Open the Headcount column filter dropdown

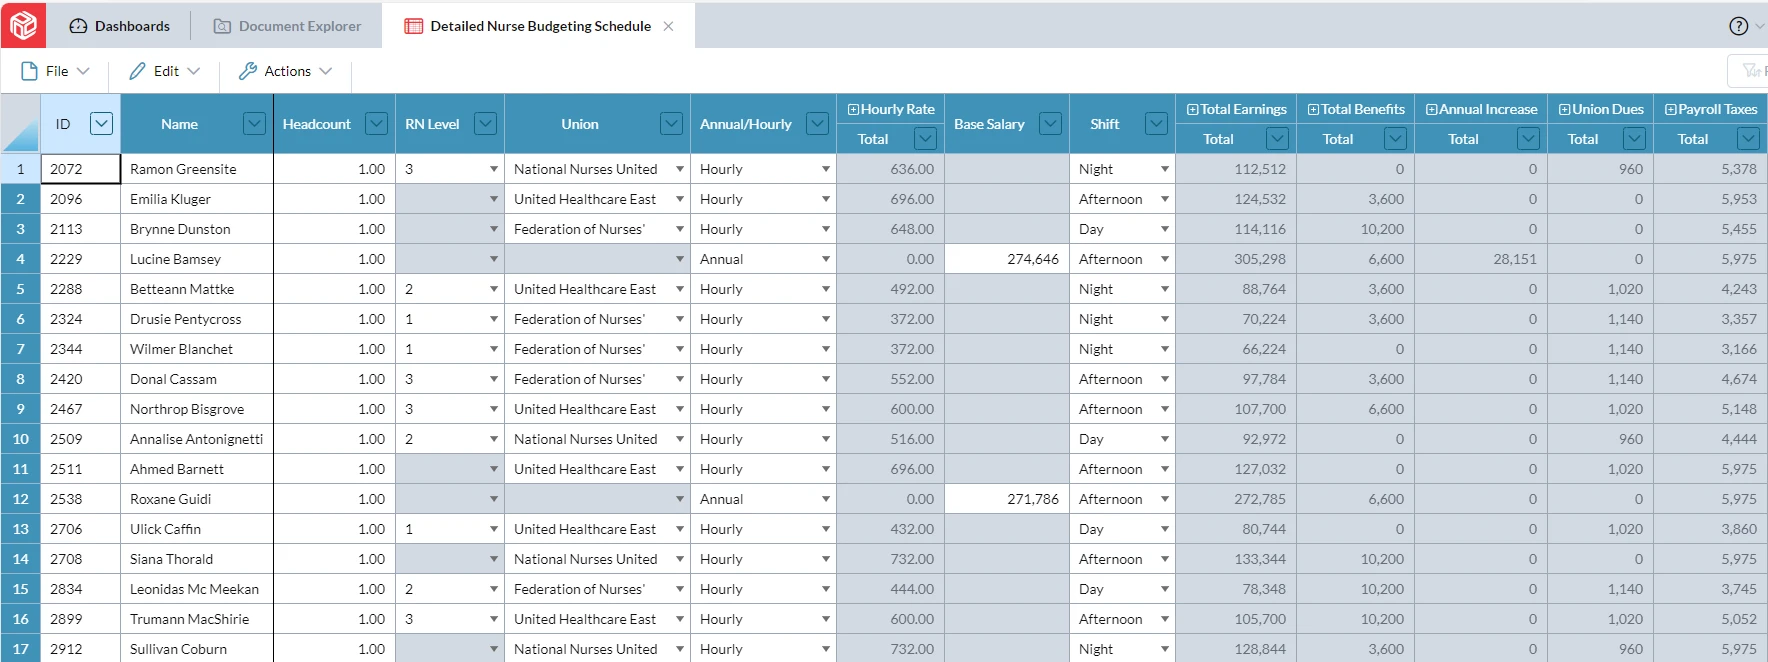coord(376,124)
